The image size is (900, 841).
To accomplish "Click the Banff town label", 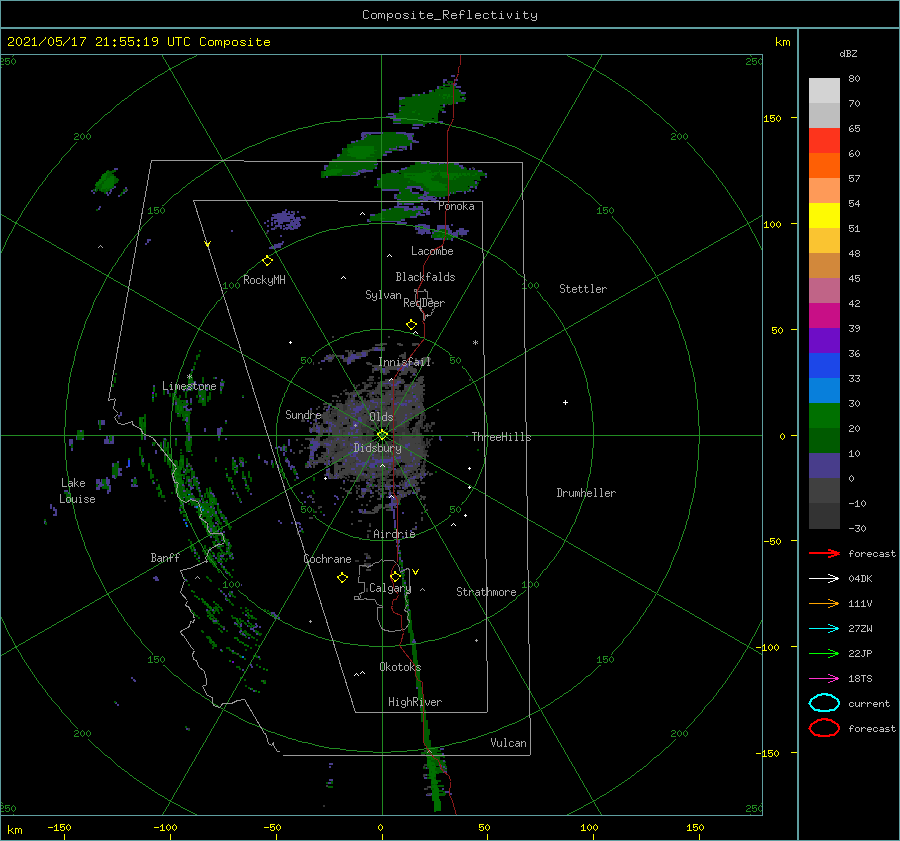I will point(165,557).
